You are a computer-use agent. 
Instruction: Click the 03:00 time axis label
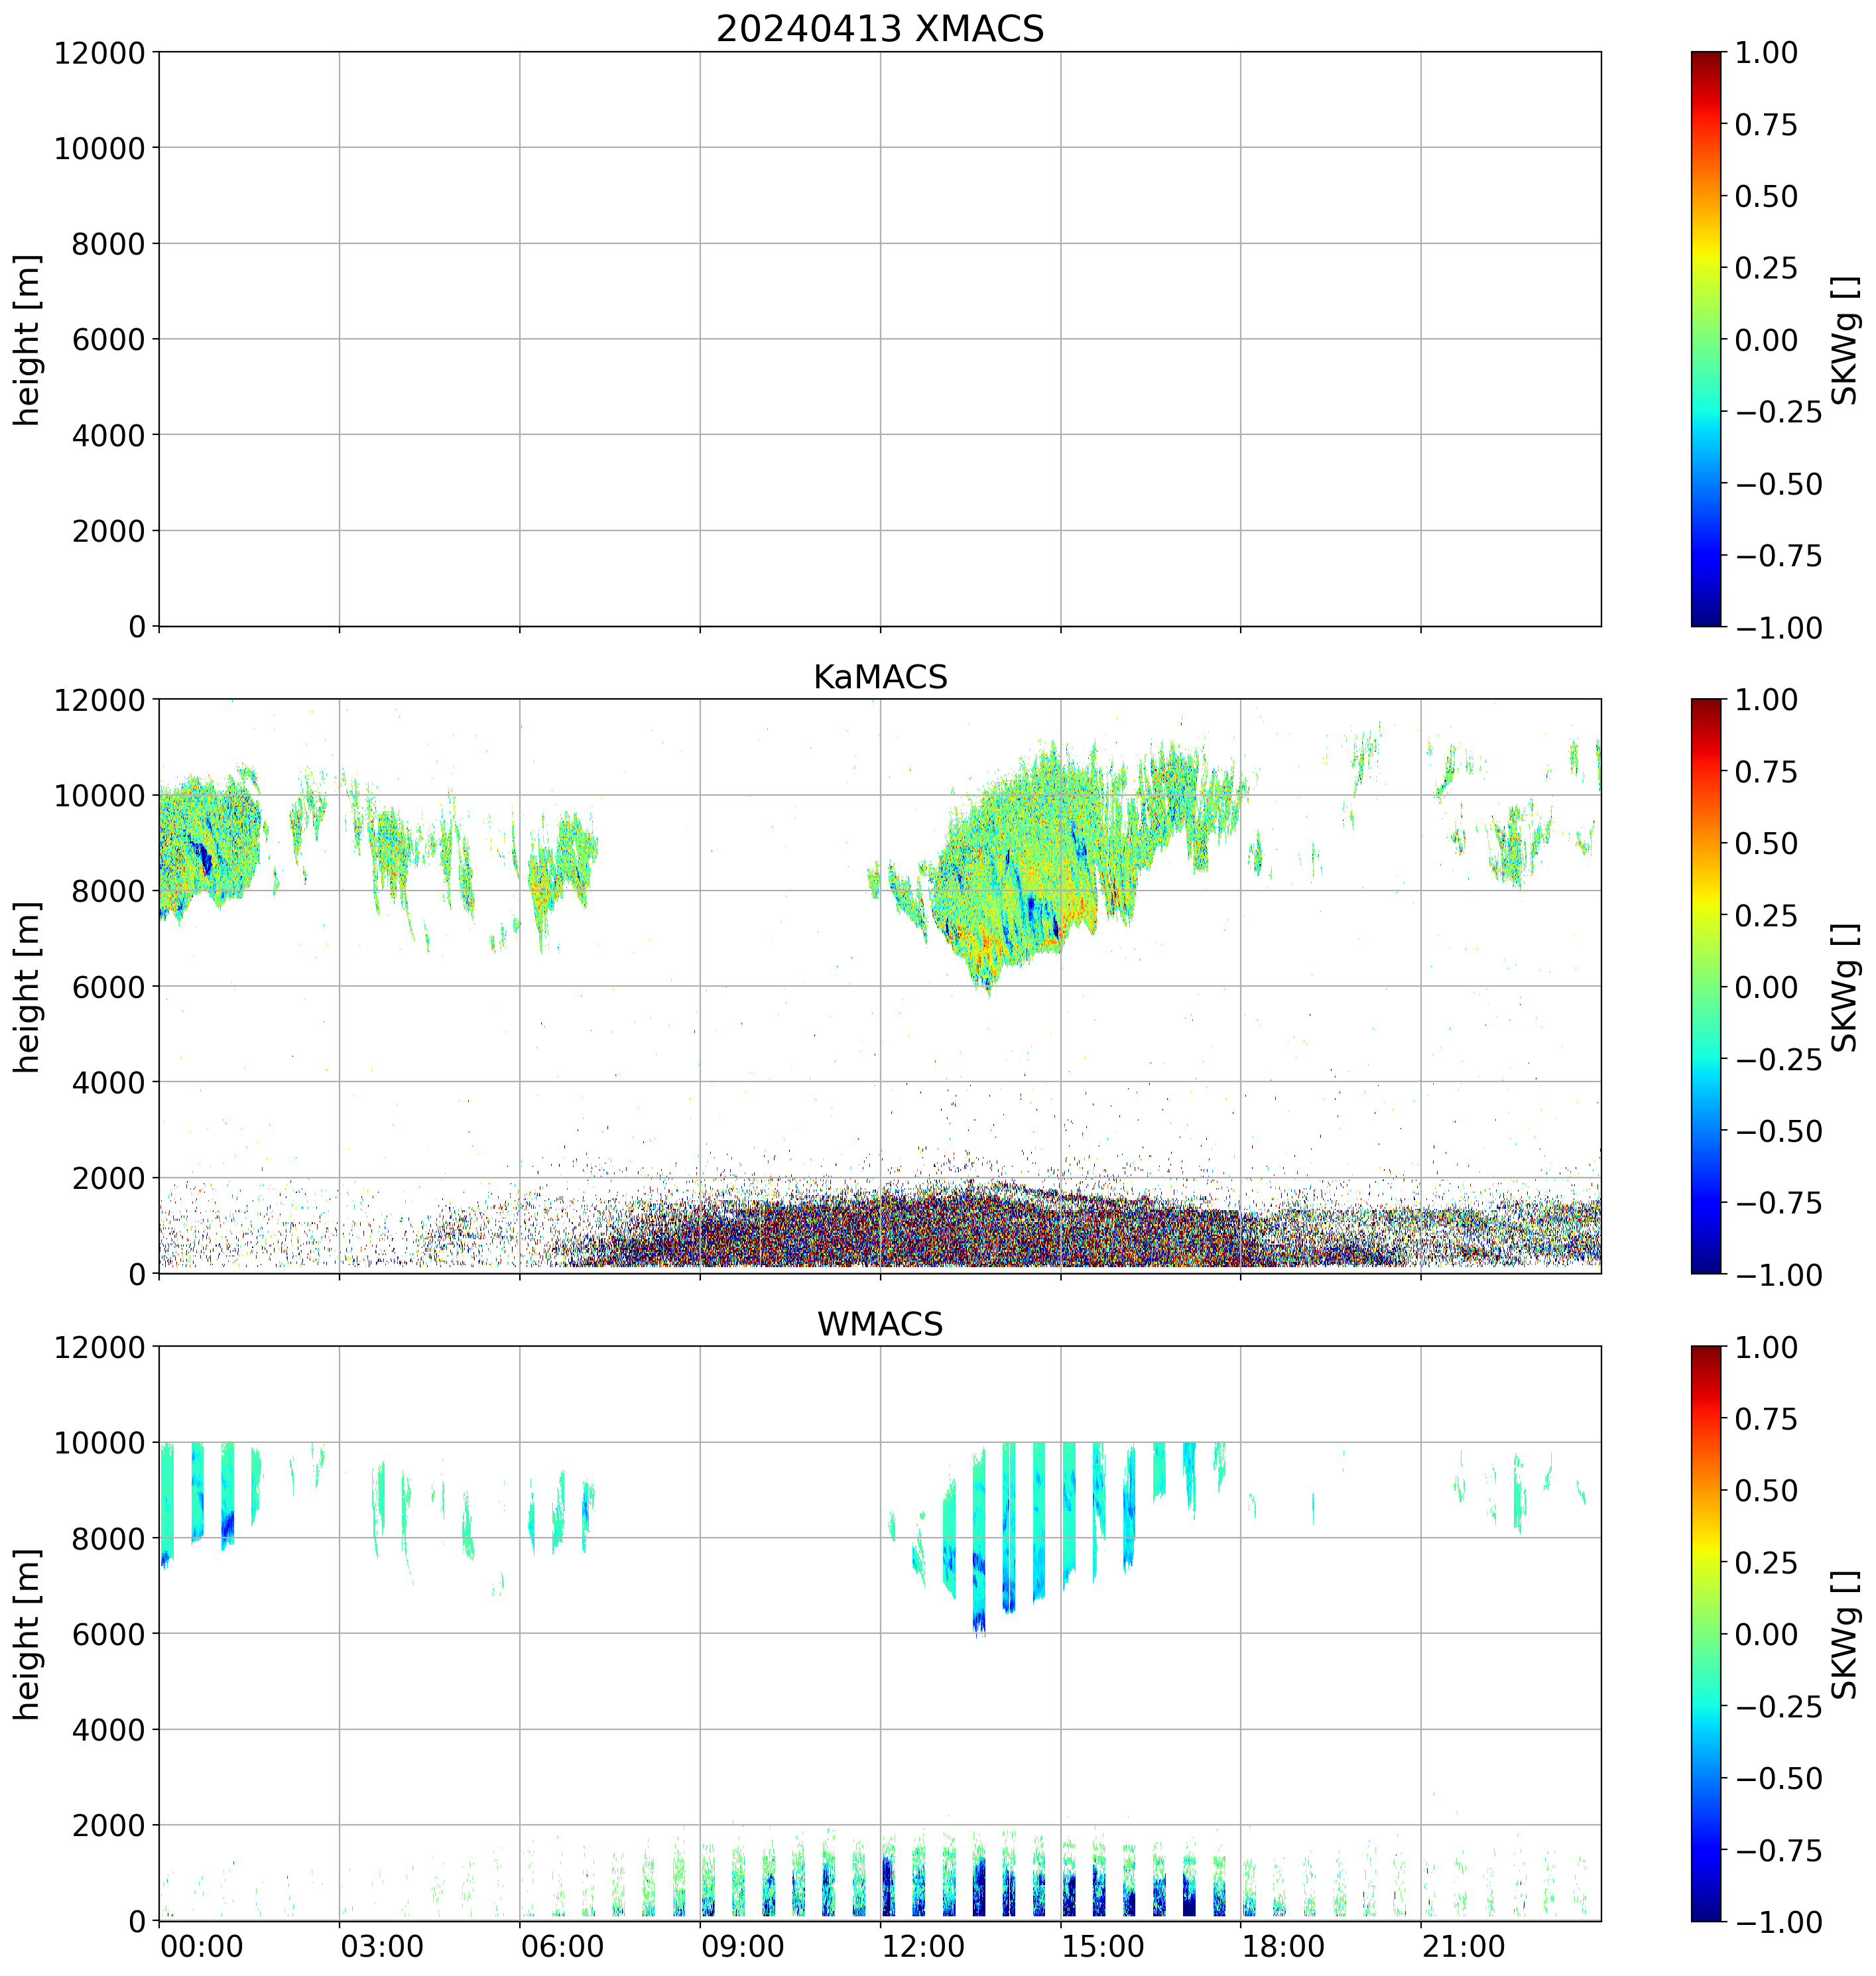tap(382, 1946)
